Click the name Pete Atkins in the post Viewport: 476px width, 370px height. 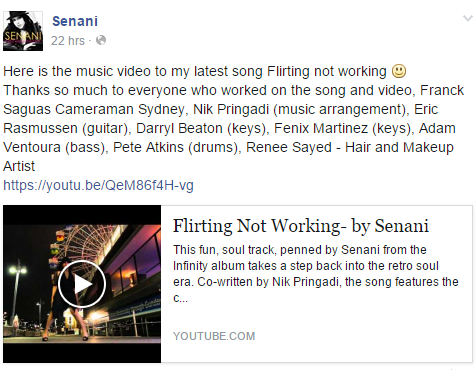coord(148,147)
